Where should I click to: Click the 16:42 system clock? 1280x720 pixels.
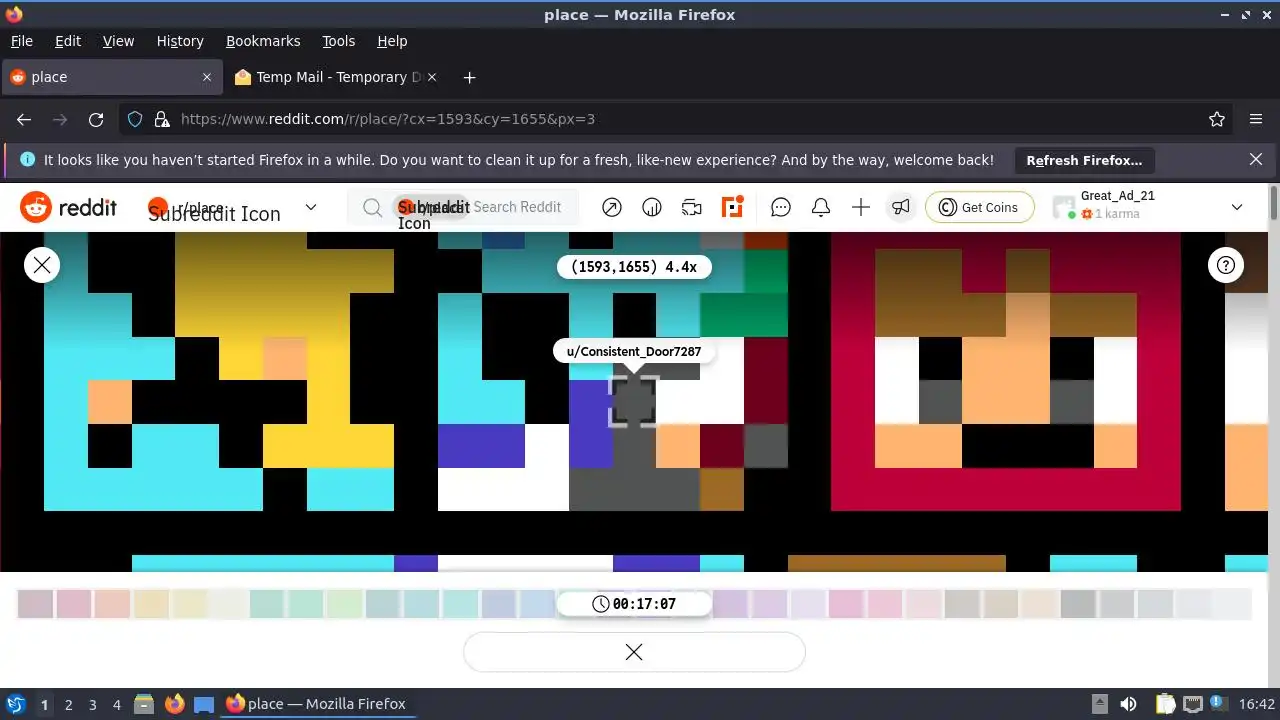[x=1257, y=704]
